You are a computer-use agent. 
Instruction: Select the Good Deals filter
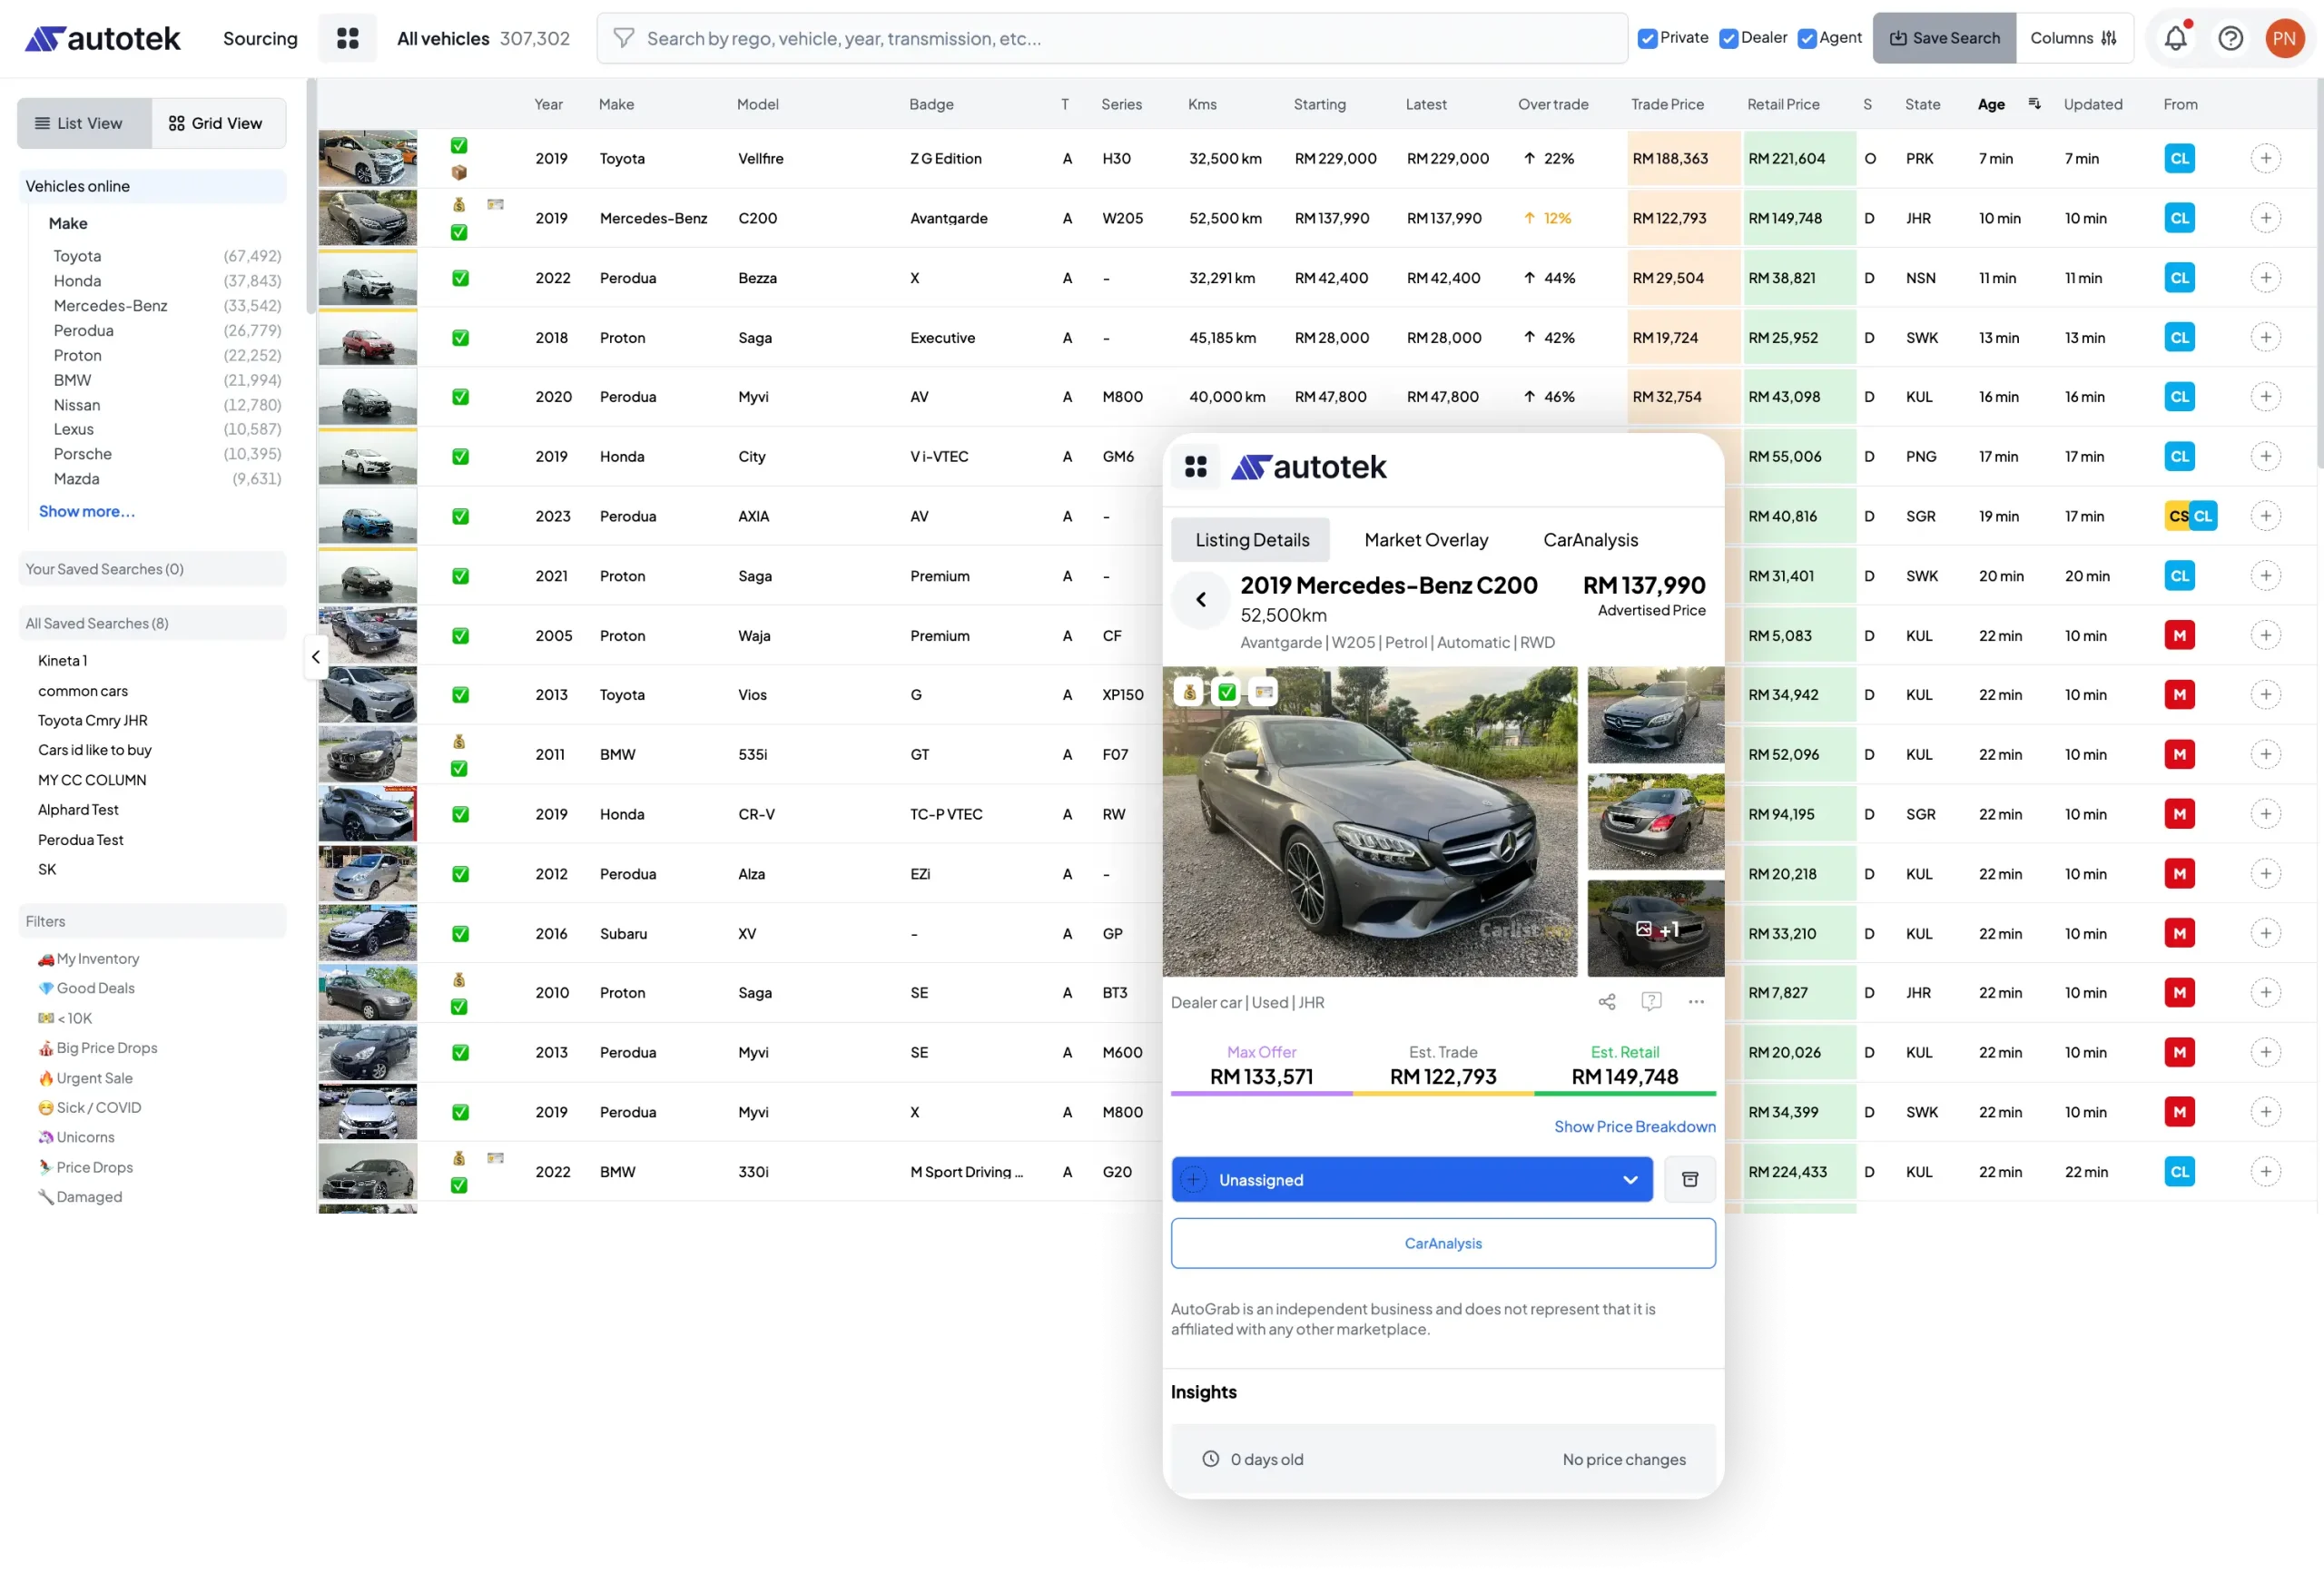pyautogui.click(x=86, y=987)
